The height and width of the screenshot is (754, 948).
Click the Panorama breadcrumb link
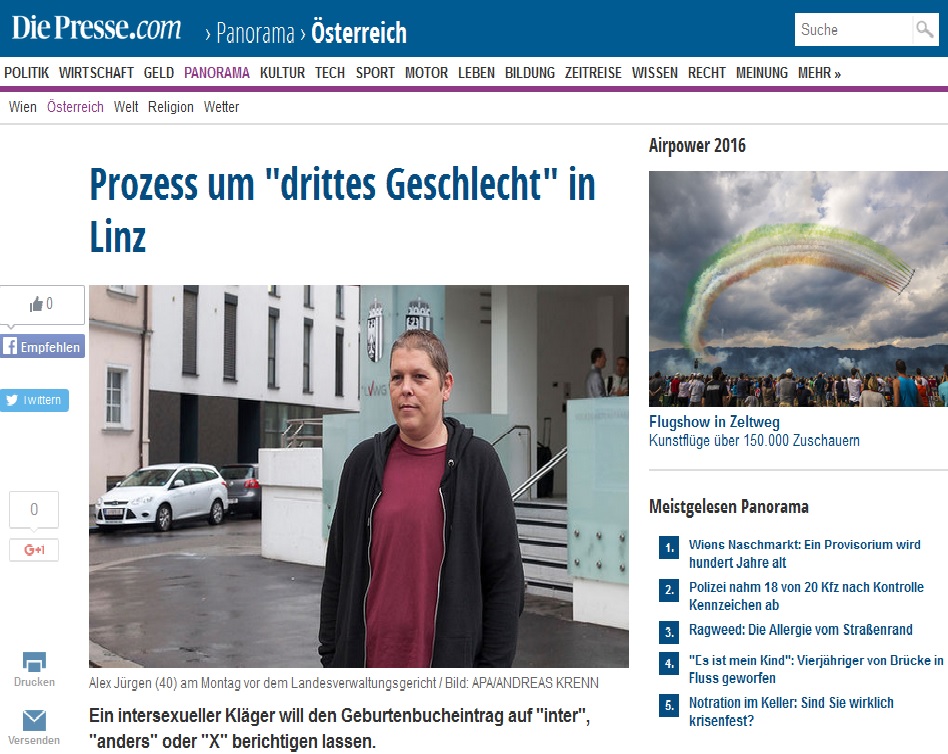click(x=255, y=33)
